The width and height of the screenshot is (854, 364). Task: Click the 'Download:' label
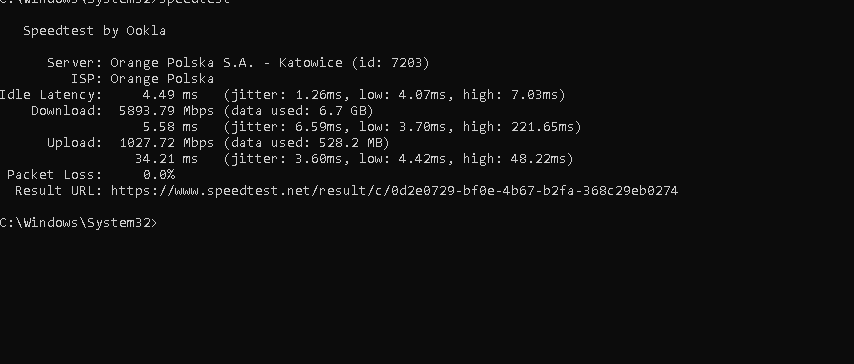[66, 111]
